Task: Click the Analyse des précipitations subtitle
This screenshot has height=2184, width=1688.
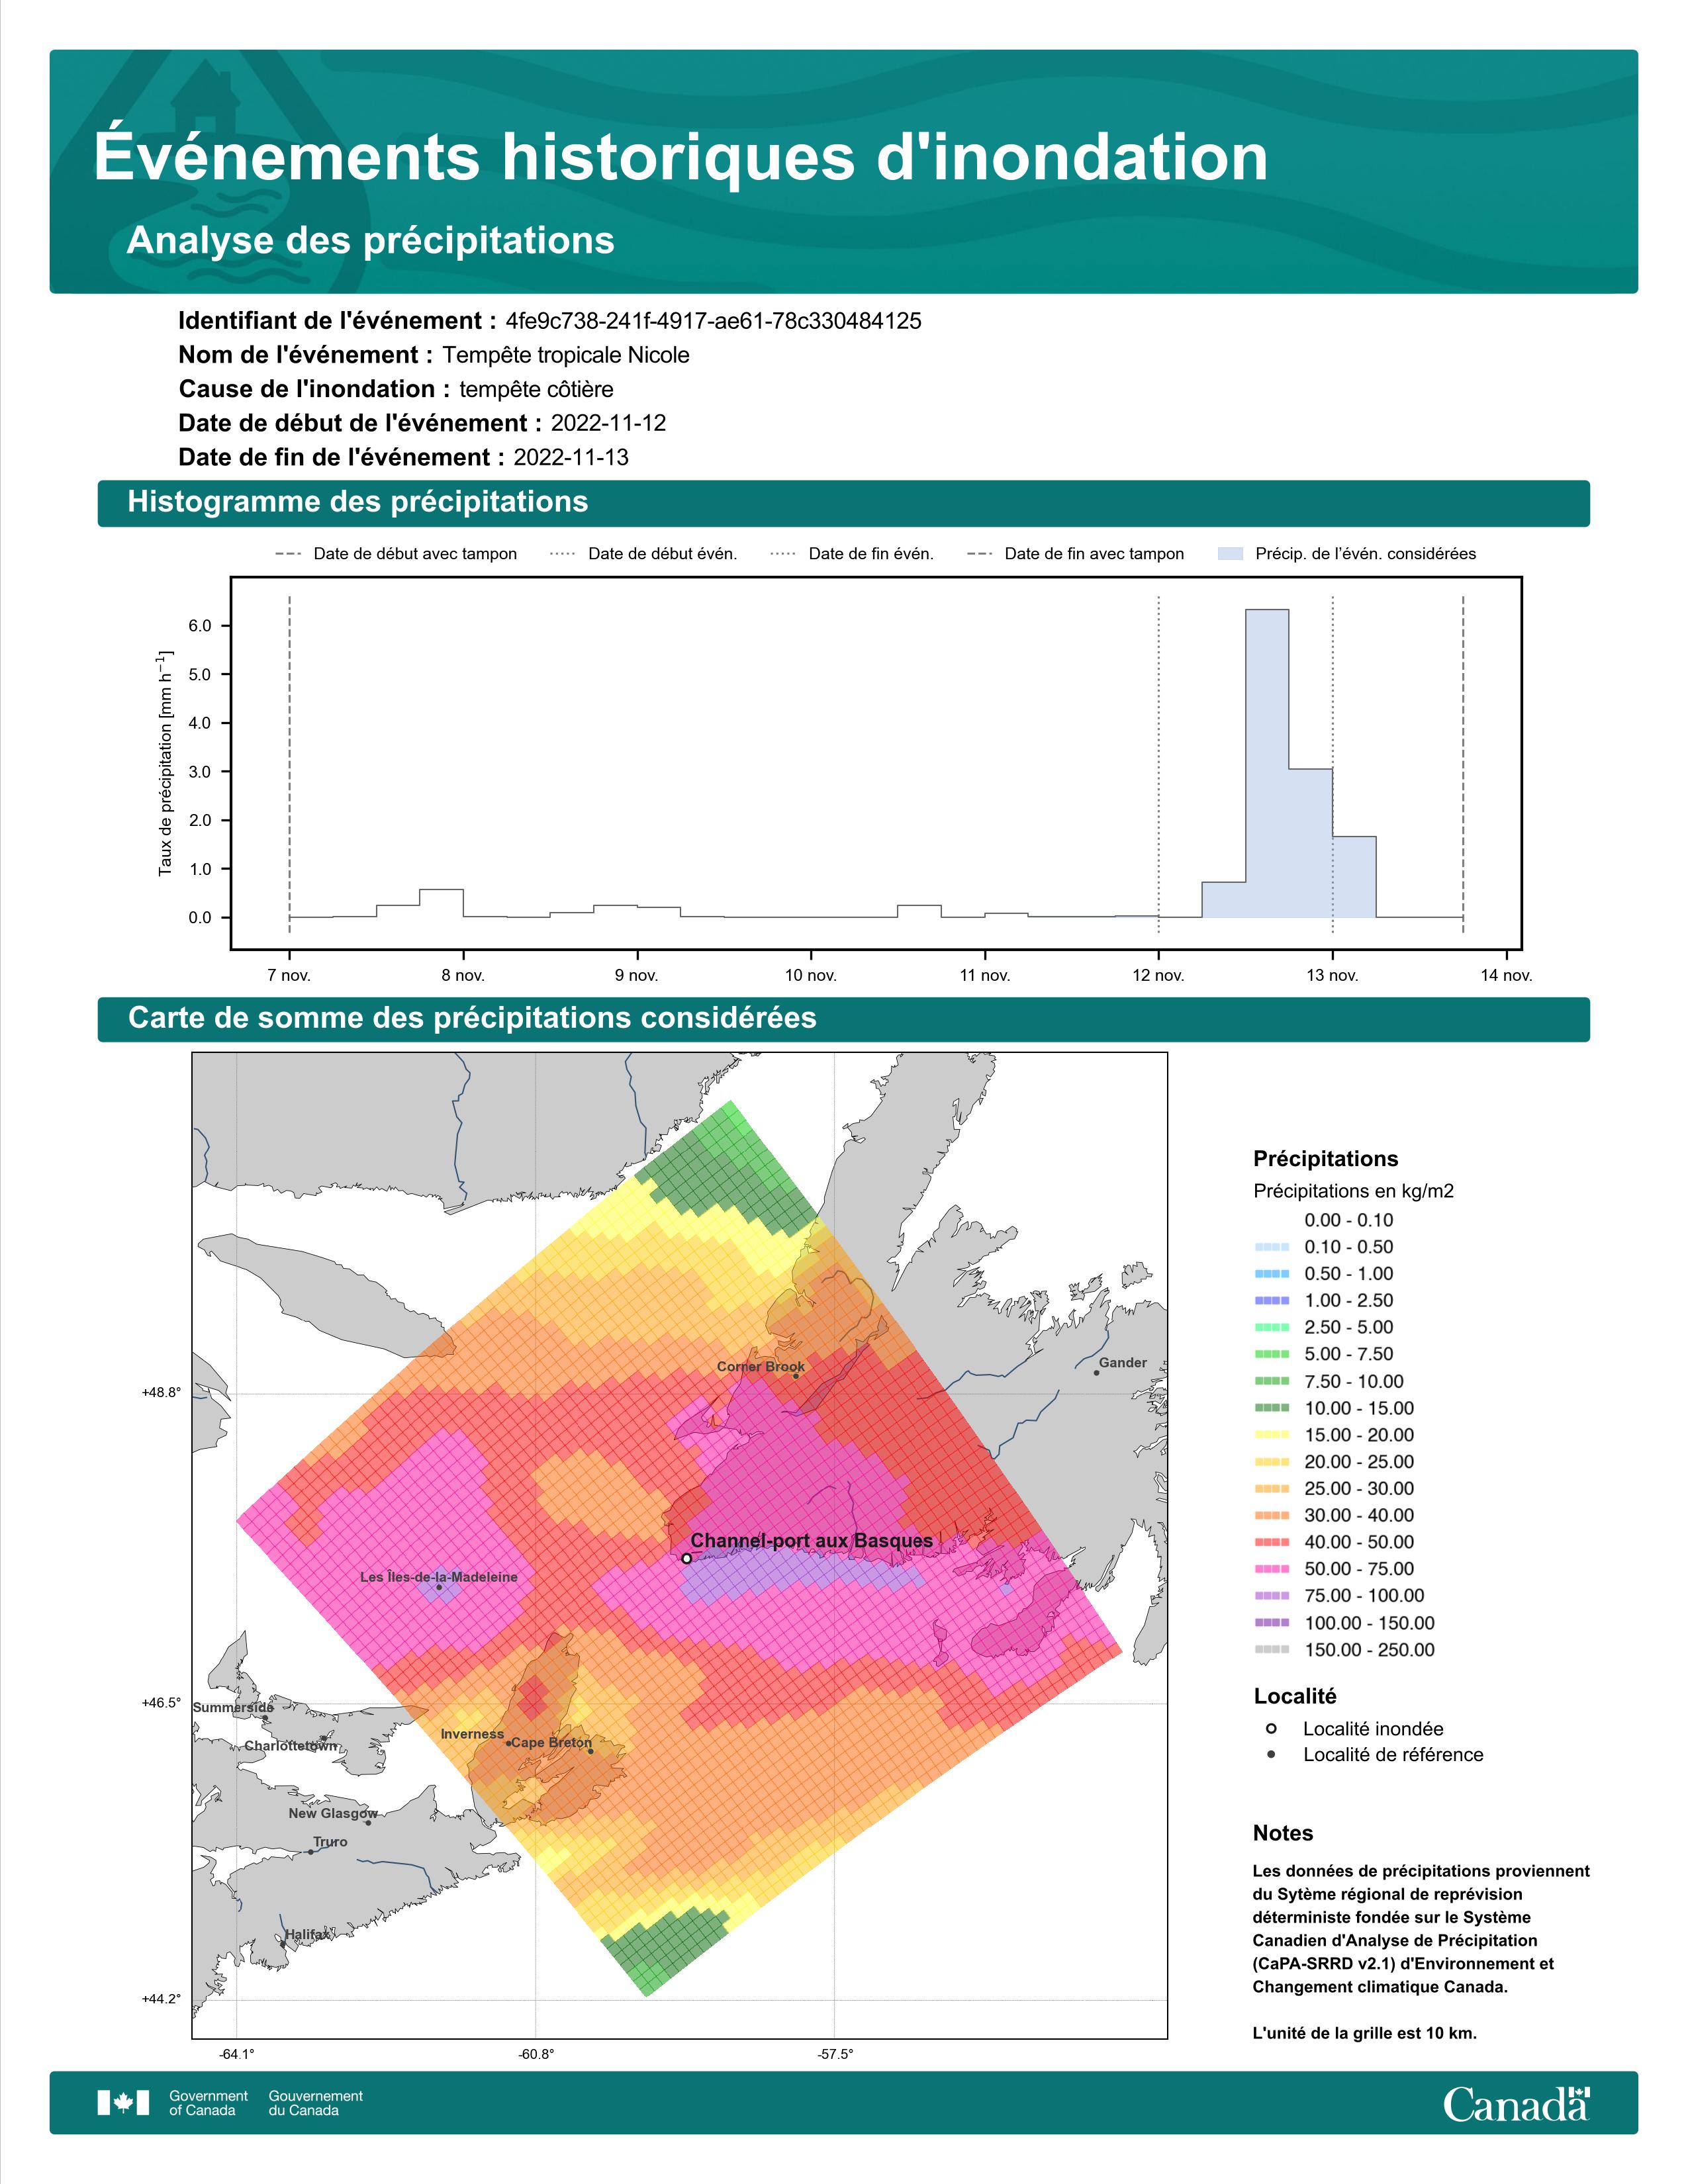Action: tap(370, 240)
